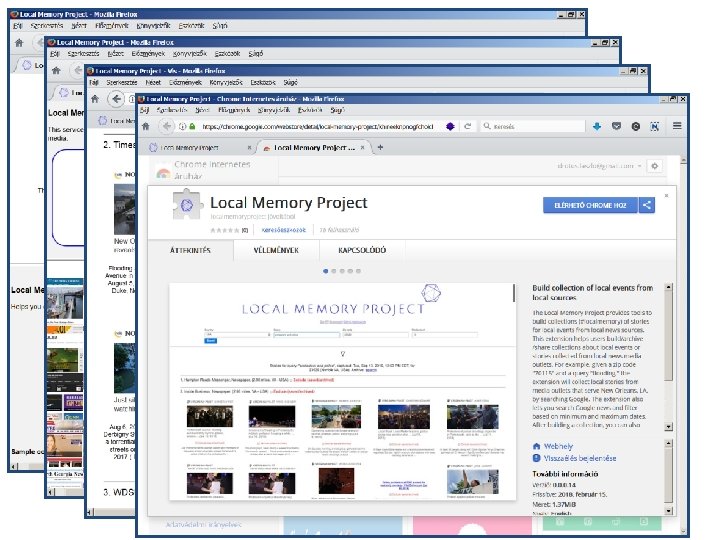Click the down arrow of the additional-info scrollbar
720x540 pixels.
tap(669, 511)
